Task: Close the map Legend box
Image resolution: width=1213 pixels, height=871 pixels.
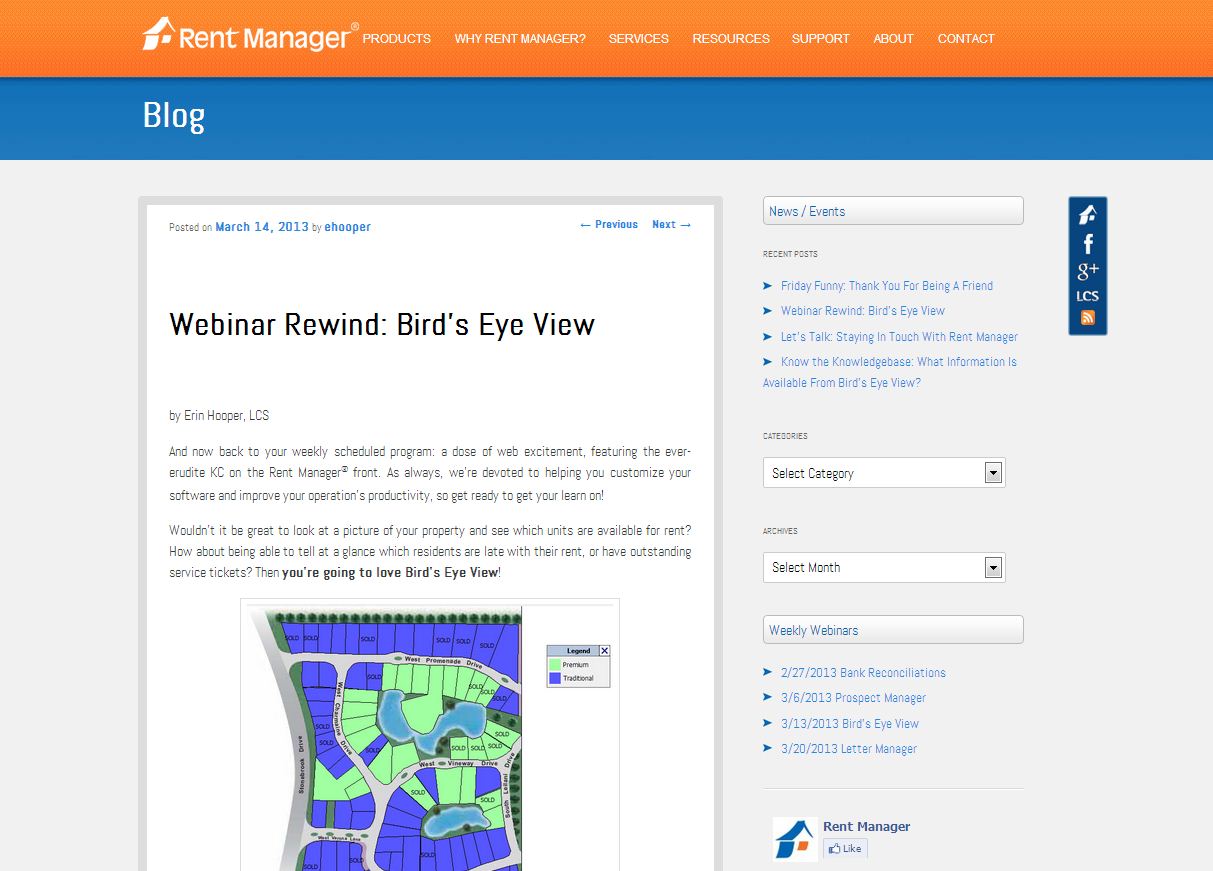Action: pyautogui.click(x=604, y=651)
